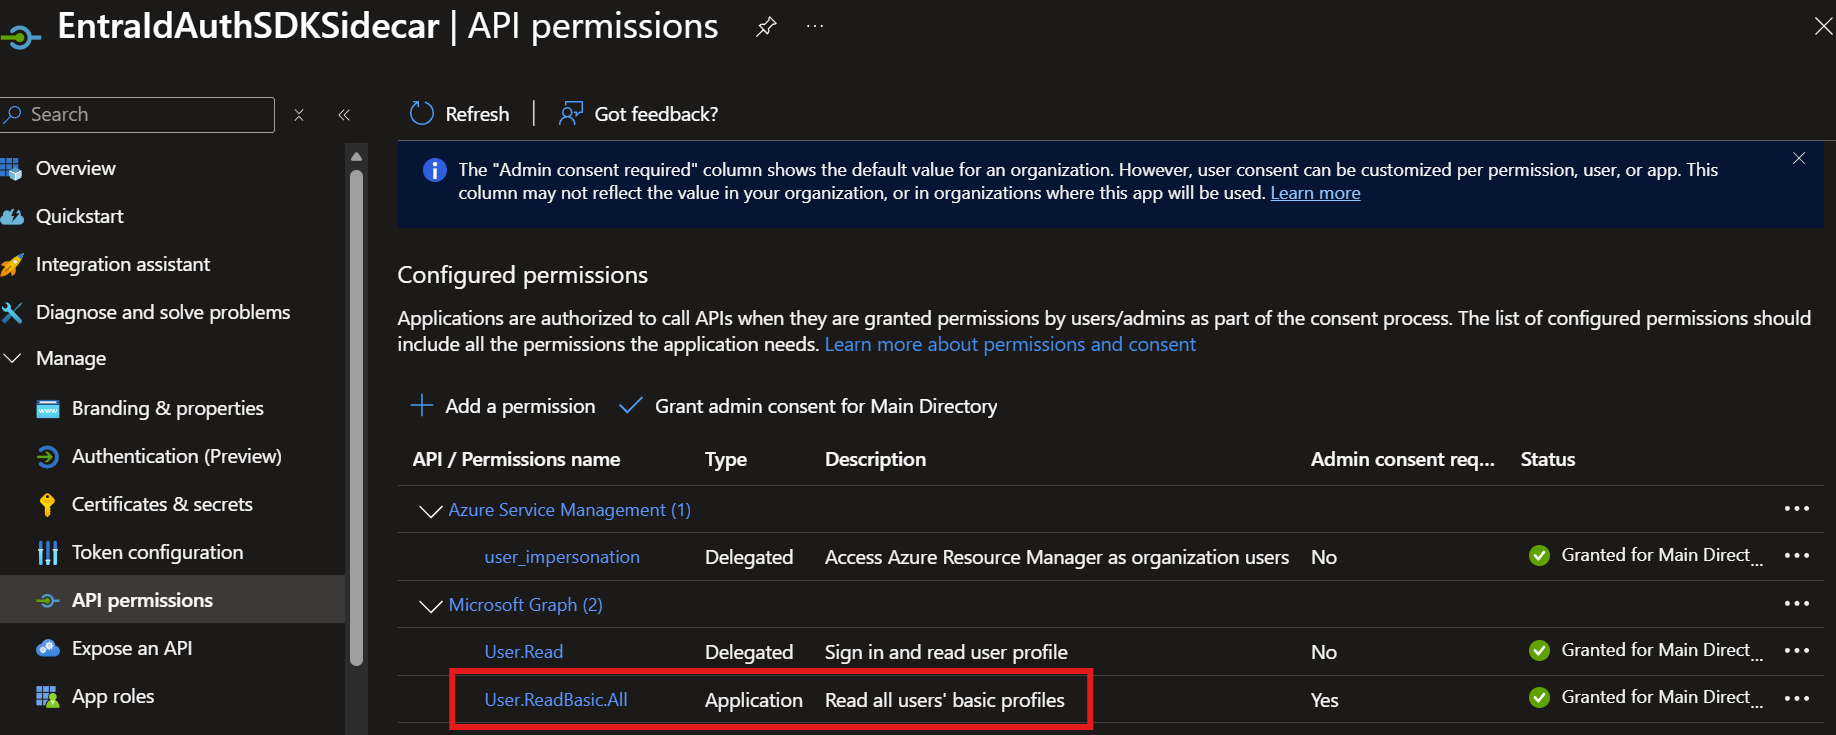This screenshot has height=735, width=1836.
Task: Open the Expose an API section
Action: click(x=132, y=648)
